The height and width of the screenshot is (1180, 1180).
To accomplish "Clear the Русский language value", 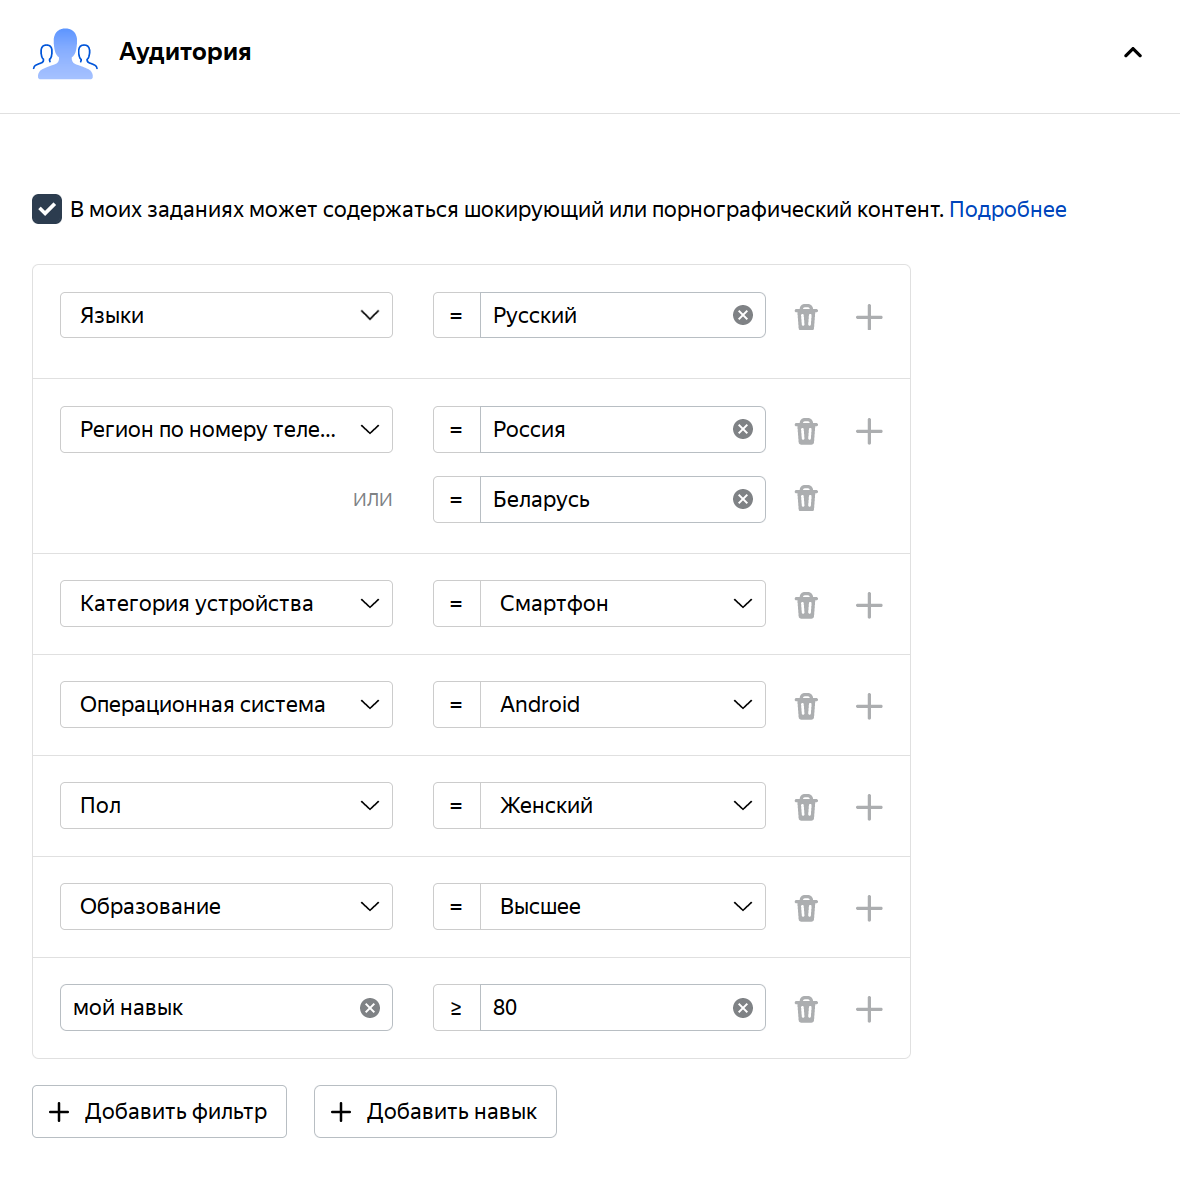I will click(743, 316).
